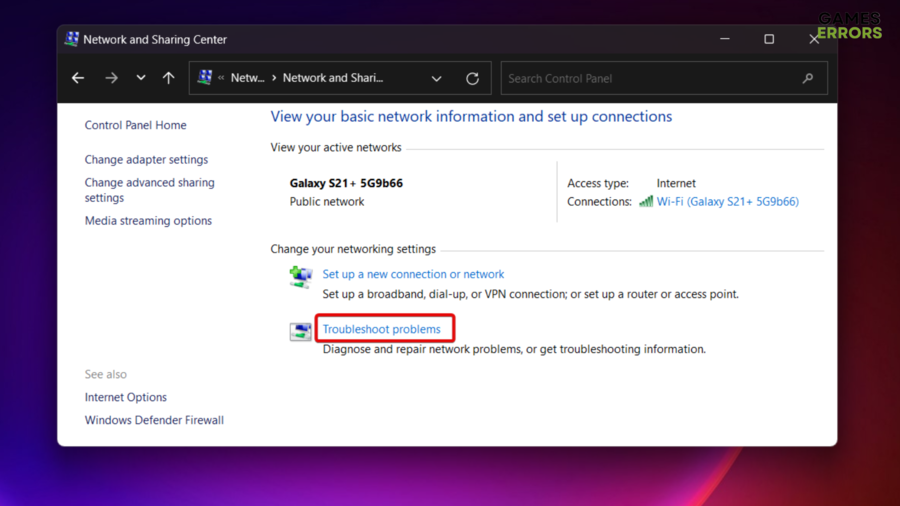Click the Forward navigation arrow
Viewport: 900px width, 506px height.
(111, 78)
